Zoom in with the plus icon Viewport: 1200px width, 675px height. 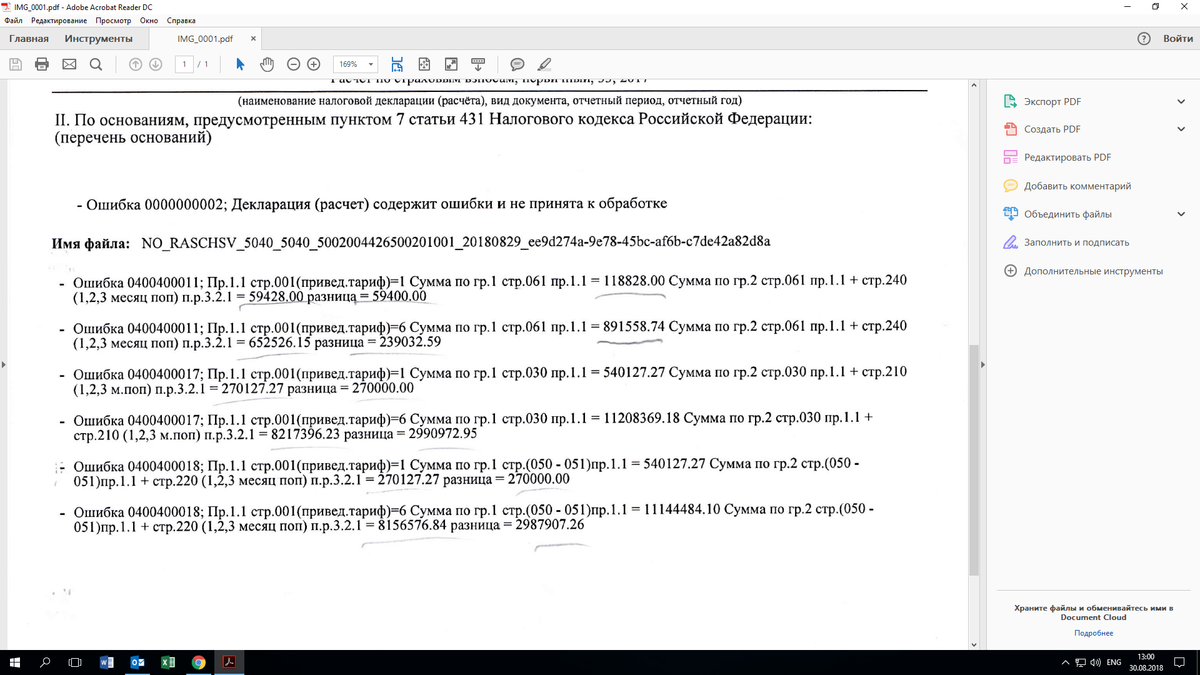[x=314, y=63]
